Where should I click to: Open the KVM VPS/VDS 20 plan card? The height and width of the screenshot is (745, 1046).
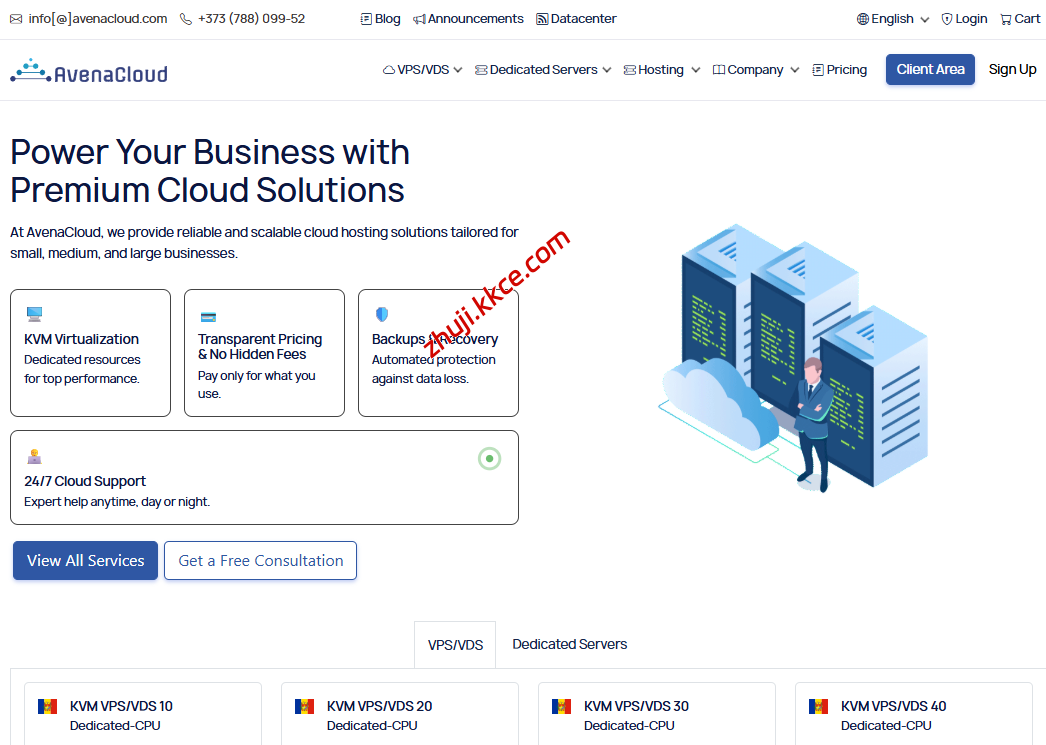[x=399, y=714]
